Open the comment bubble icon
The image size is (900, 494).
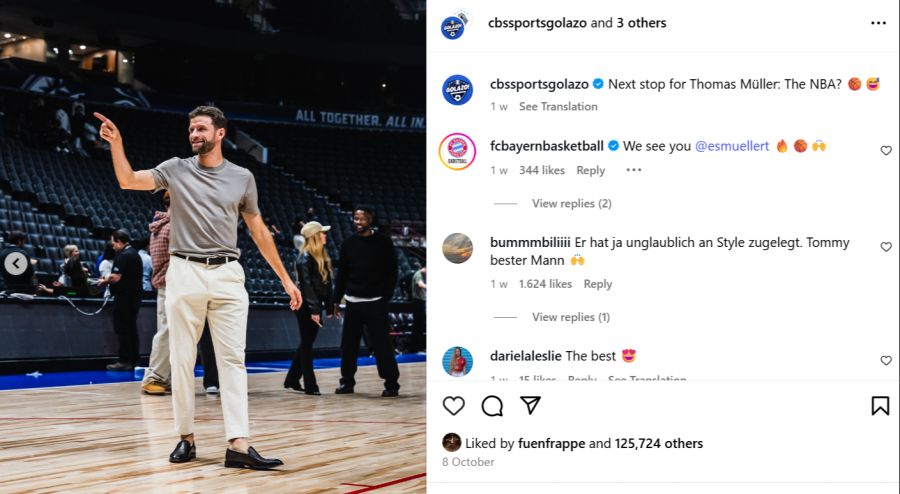click(x=492, y=405)
